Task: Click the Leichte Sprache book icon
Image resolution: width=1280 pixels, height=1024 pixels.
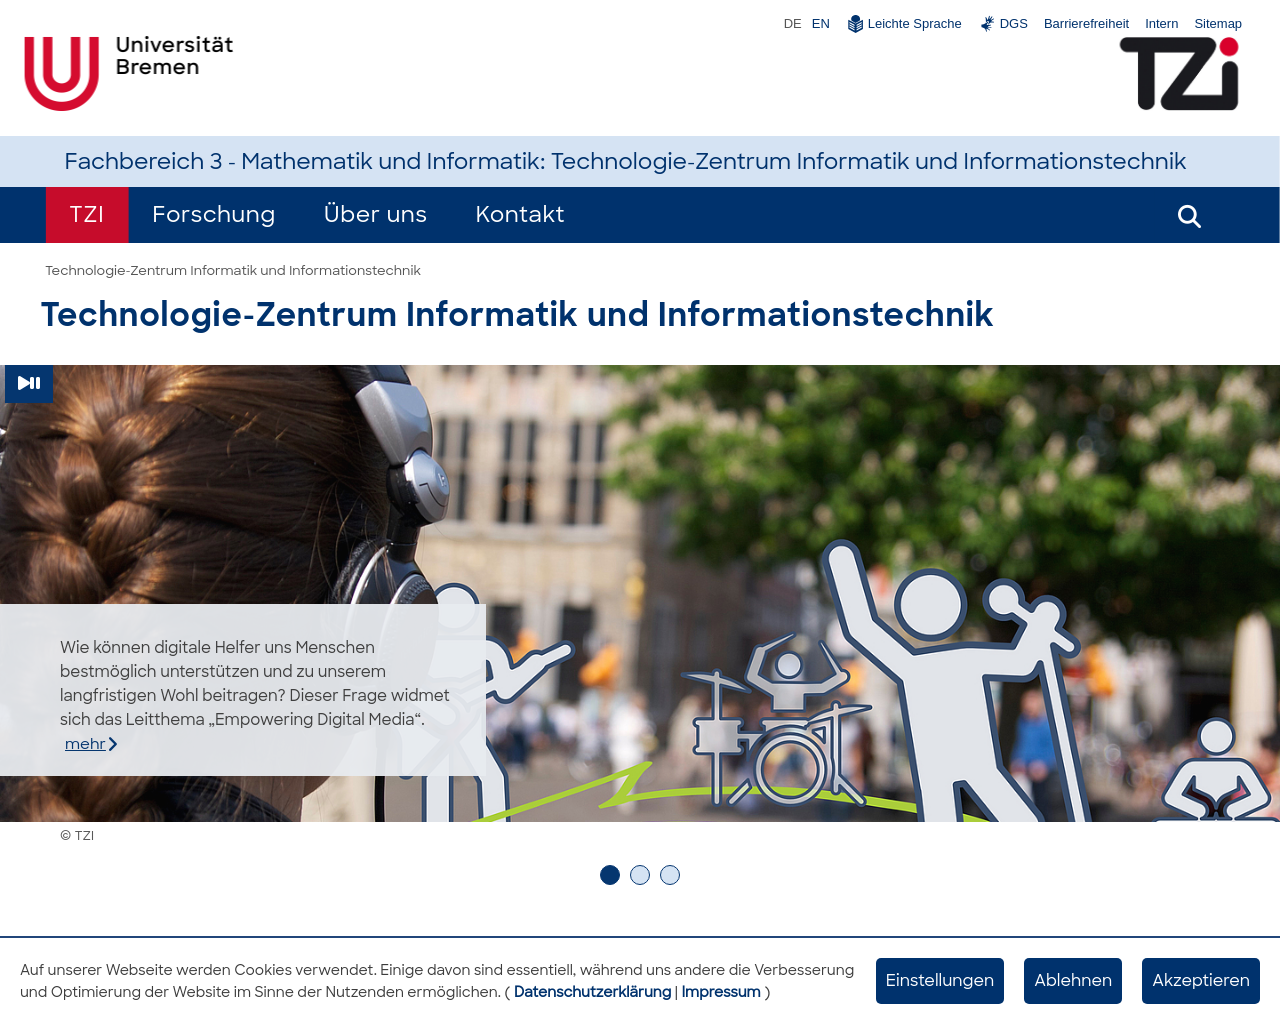Action: click(x=855, y=24)
